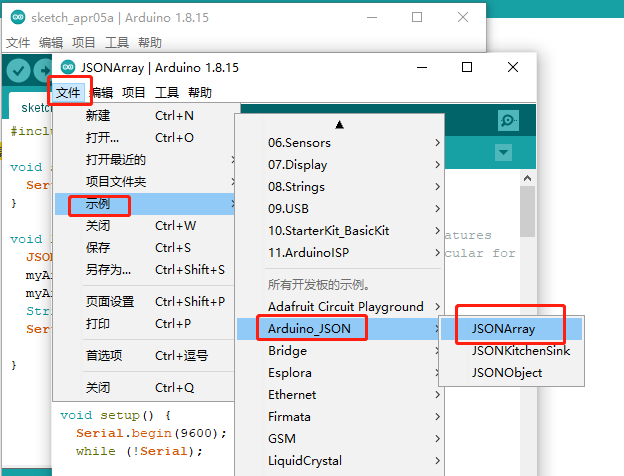This screenshot has height=476, width=624.
Task: Open 编辑 menu in sketch_apr05a window
Action: pyautogui.click(x=51, y=42)
